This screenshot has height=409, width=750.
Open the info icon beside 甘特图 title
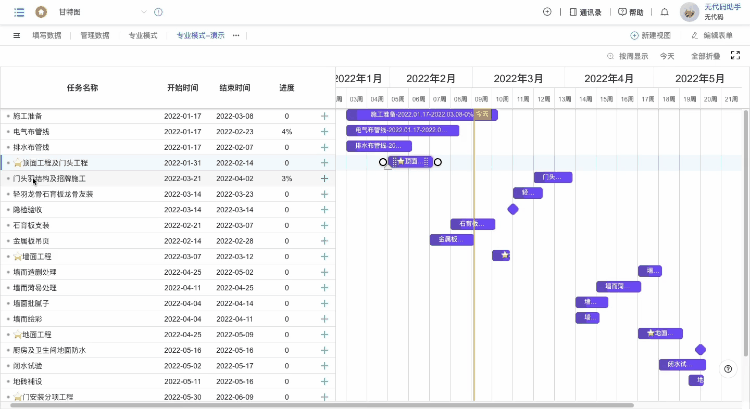point(158,12)
